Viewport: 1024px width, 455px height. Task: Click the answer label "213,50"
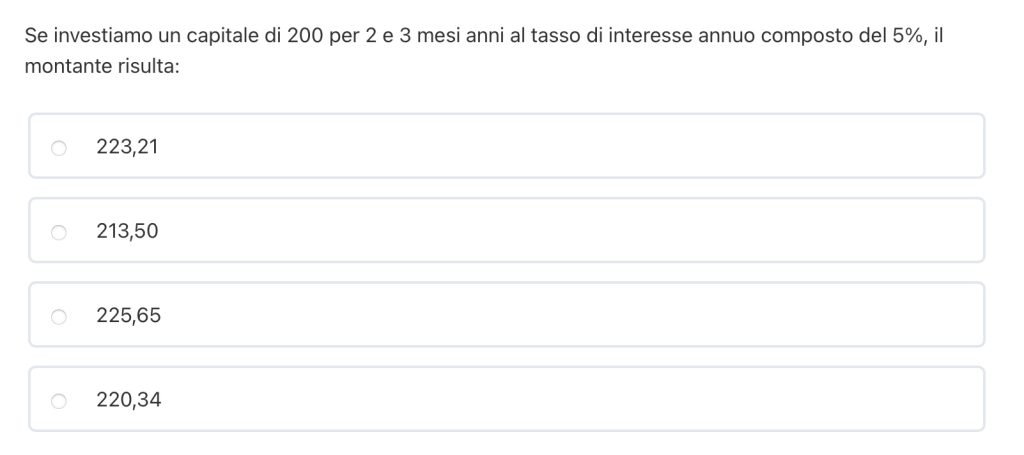[x=127, y=232]
